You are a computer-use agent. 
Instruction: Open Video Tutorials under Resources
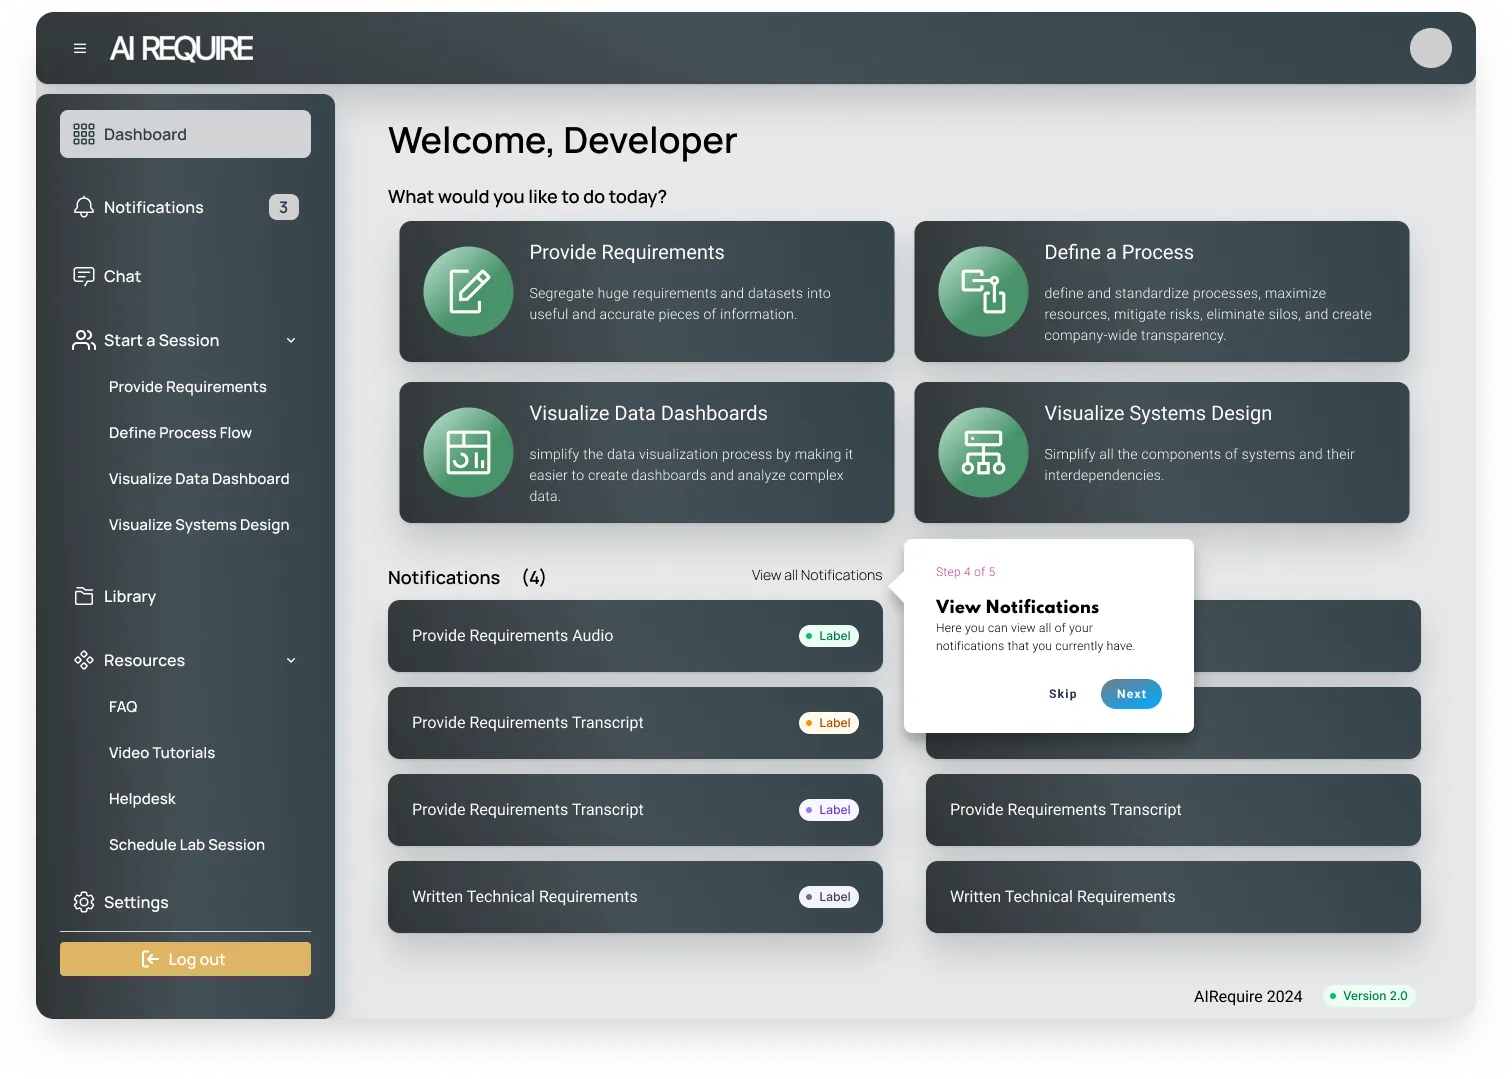tap(162, 753)
